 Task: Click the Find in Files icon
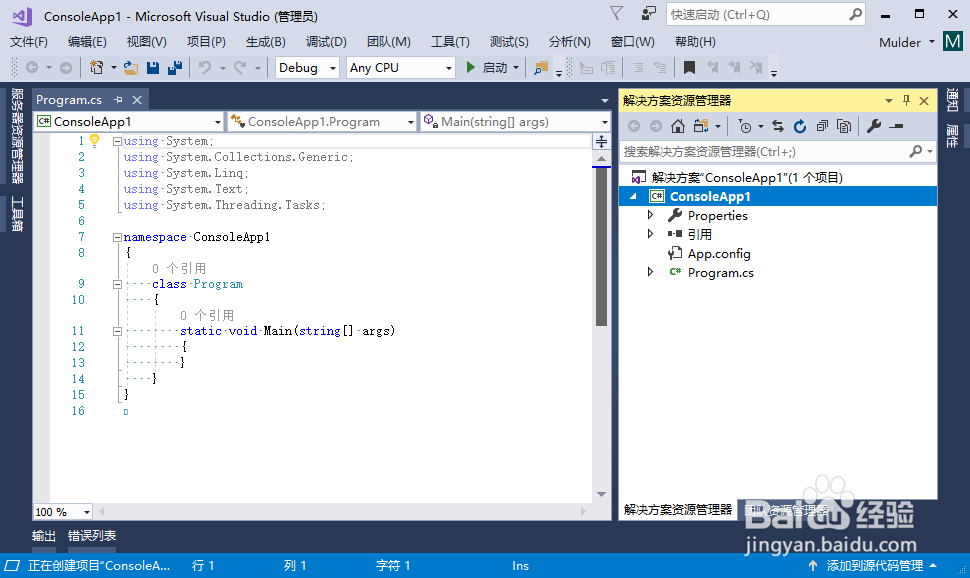point(541,67)
